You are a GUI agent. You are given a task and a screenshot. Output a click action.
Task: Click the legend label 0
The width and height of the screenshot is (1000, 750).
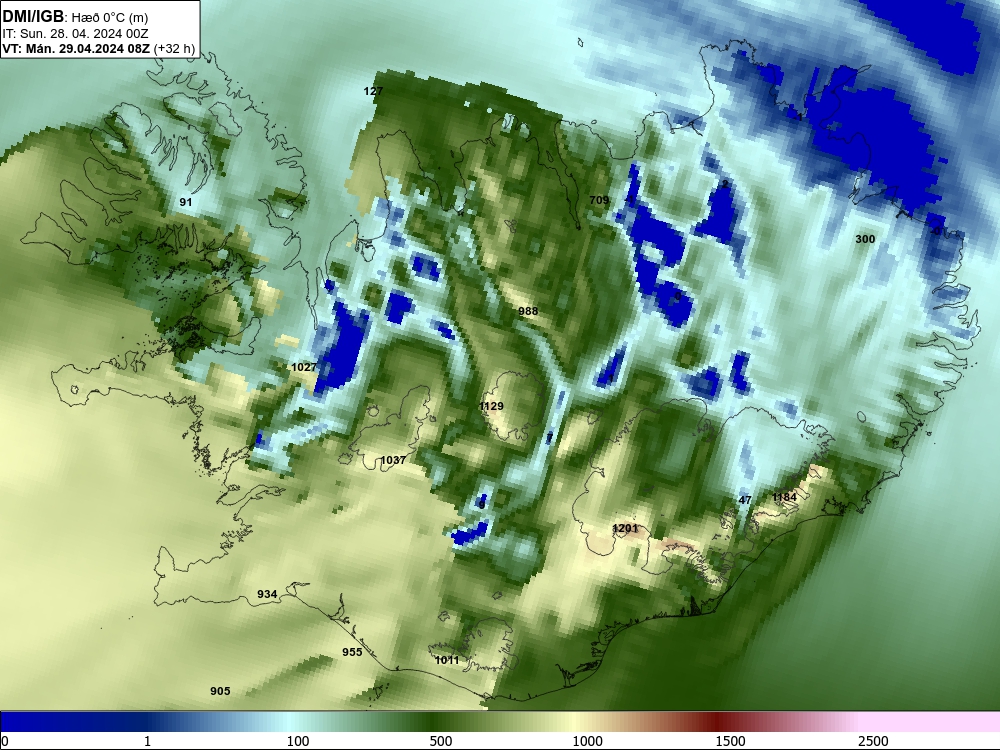5,741
